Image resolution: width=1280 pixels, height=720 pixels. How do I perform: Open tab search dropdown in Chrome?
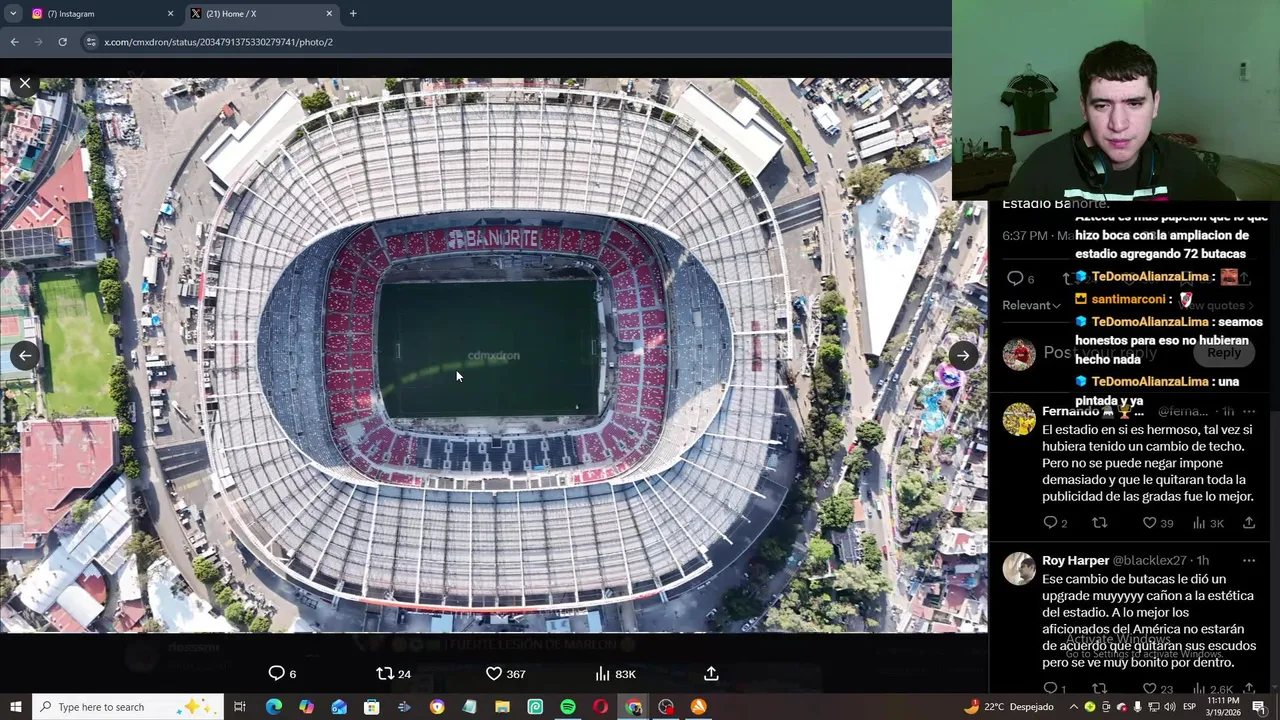pos(13,13)
